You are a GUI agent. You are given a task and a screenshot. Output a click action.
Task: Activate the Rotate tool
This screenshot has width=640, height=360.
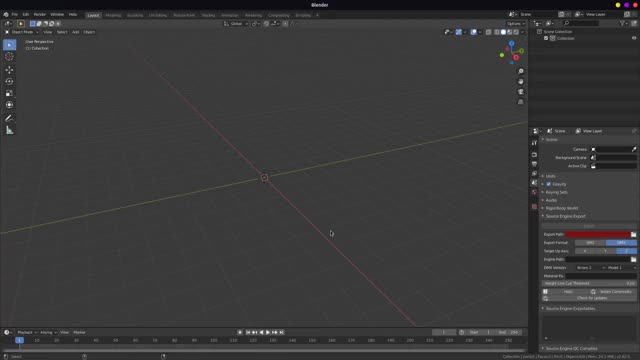tap(9, 82)
